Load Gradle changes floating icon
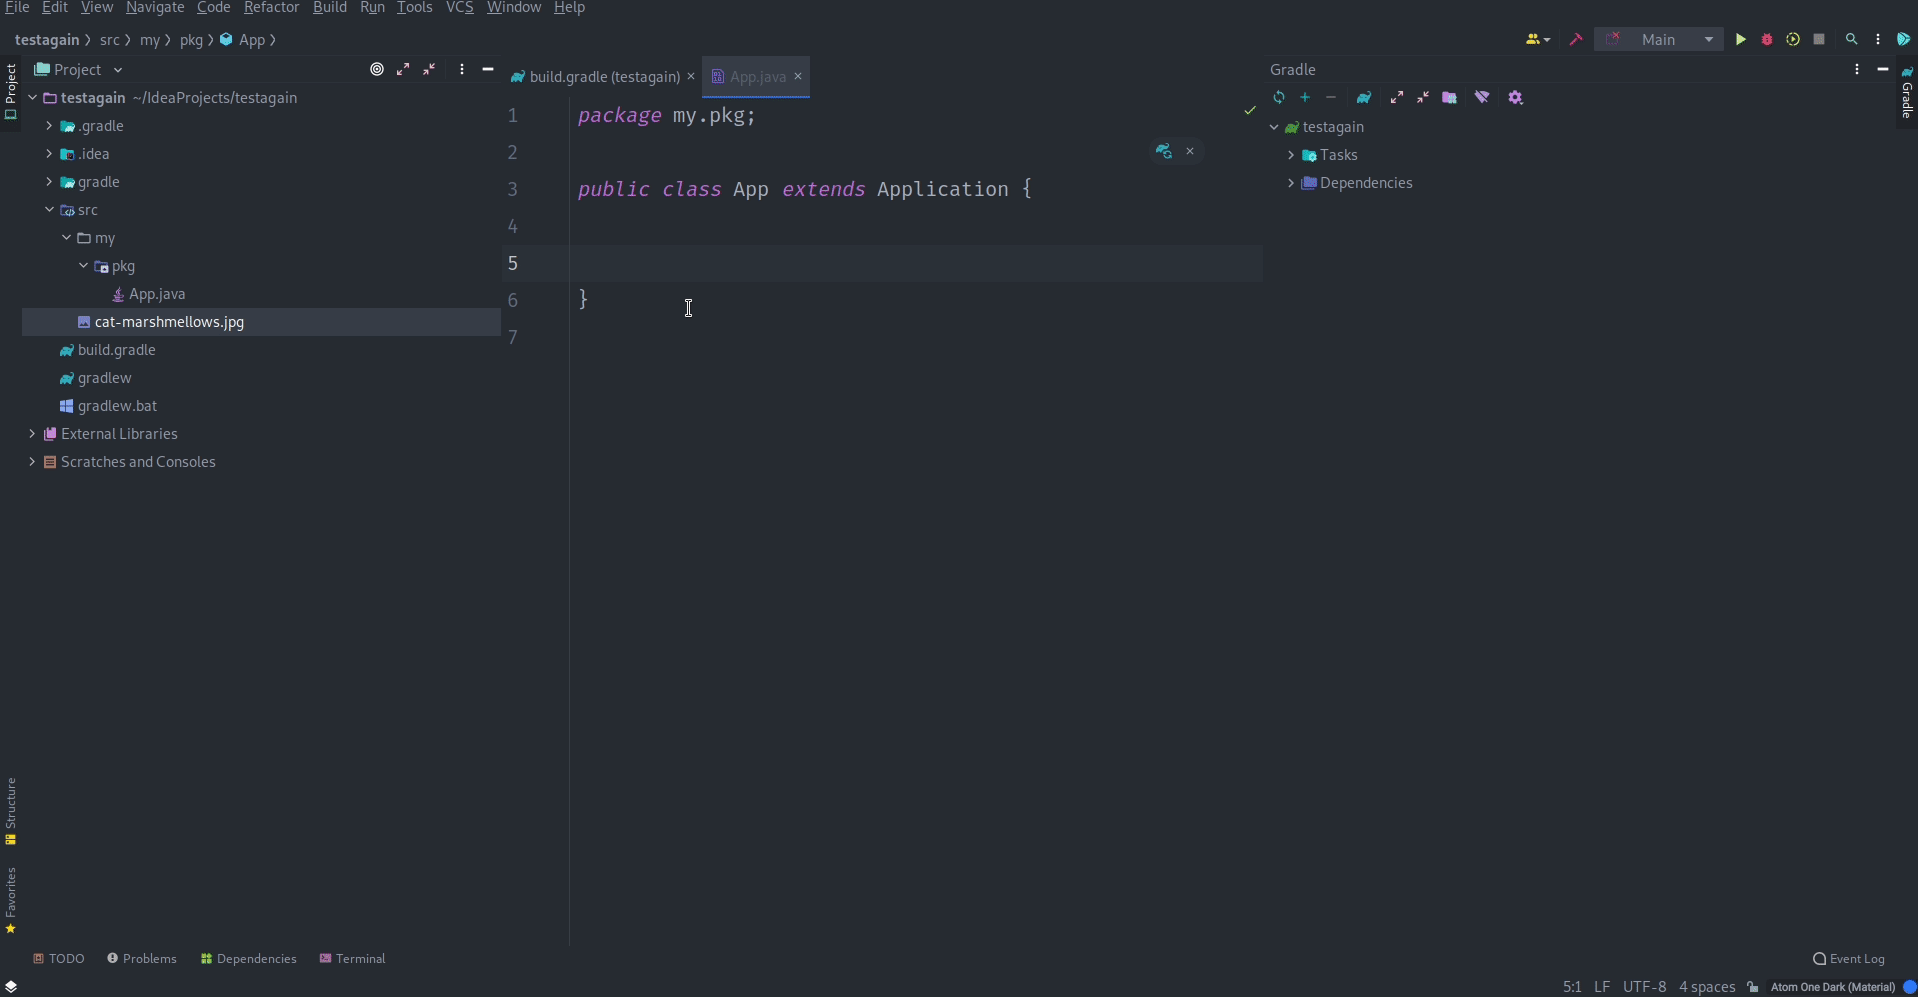Image resolution: width=1918 pixels, height=997 pixels. click(x=1163, y=151)
